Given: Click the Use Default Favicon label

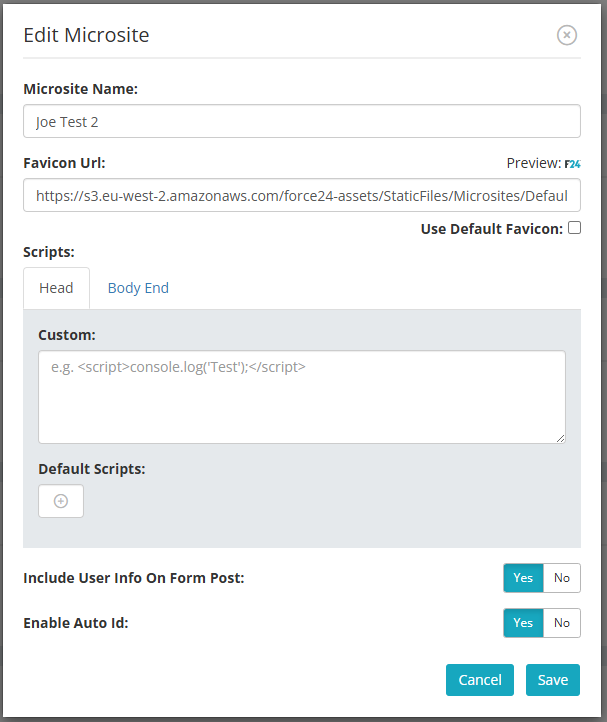Looking at the screenshot, I should click(491, 229).
